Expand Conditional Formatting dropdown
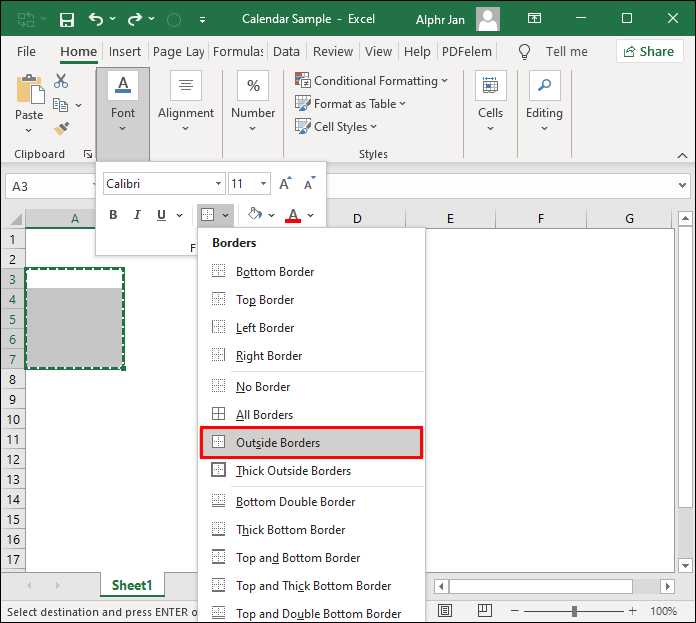Viewport: 696px width, 623px height. [x=372, y=81]
